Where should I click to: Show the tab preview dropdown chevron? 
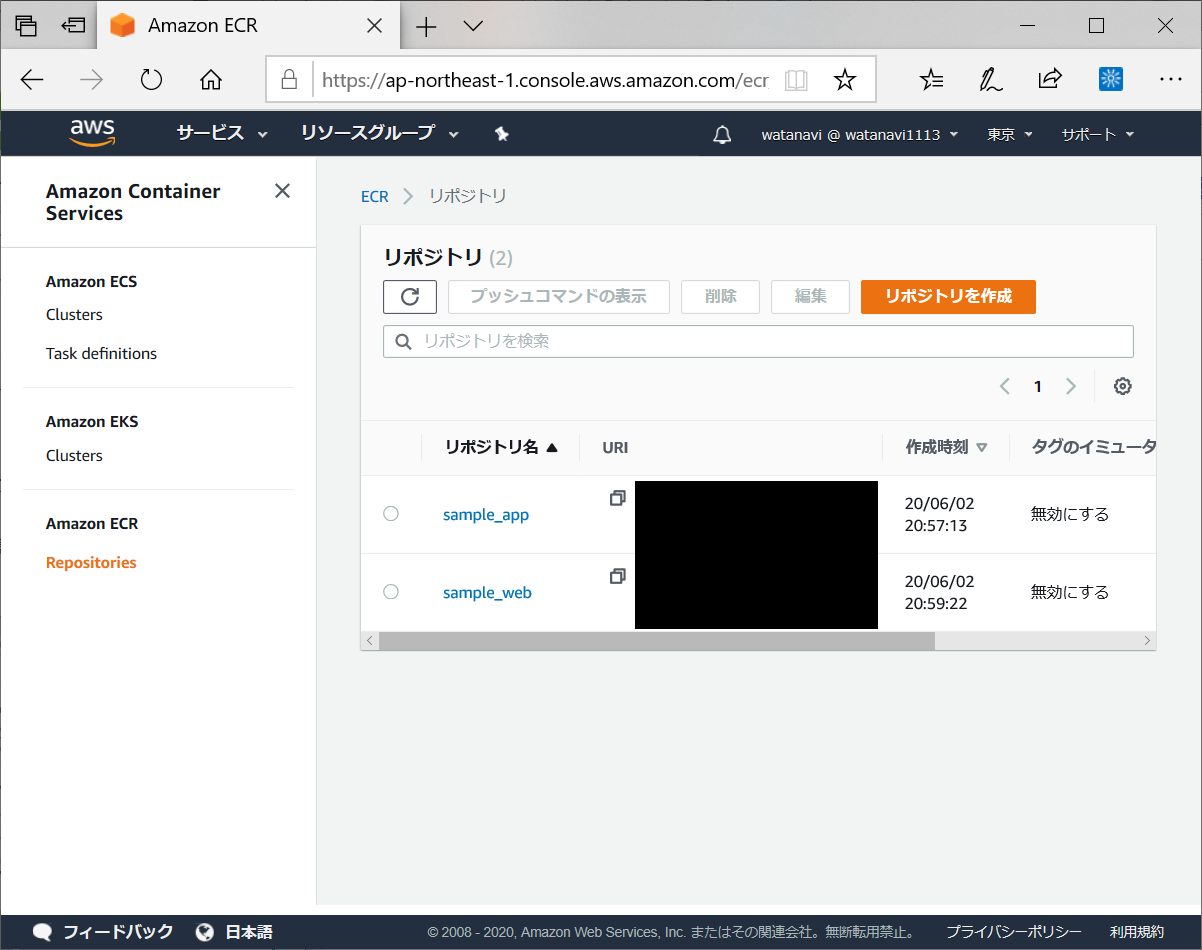pyautogui.click(x=474, y=27)
